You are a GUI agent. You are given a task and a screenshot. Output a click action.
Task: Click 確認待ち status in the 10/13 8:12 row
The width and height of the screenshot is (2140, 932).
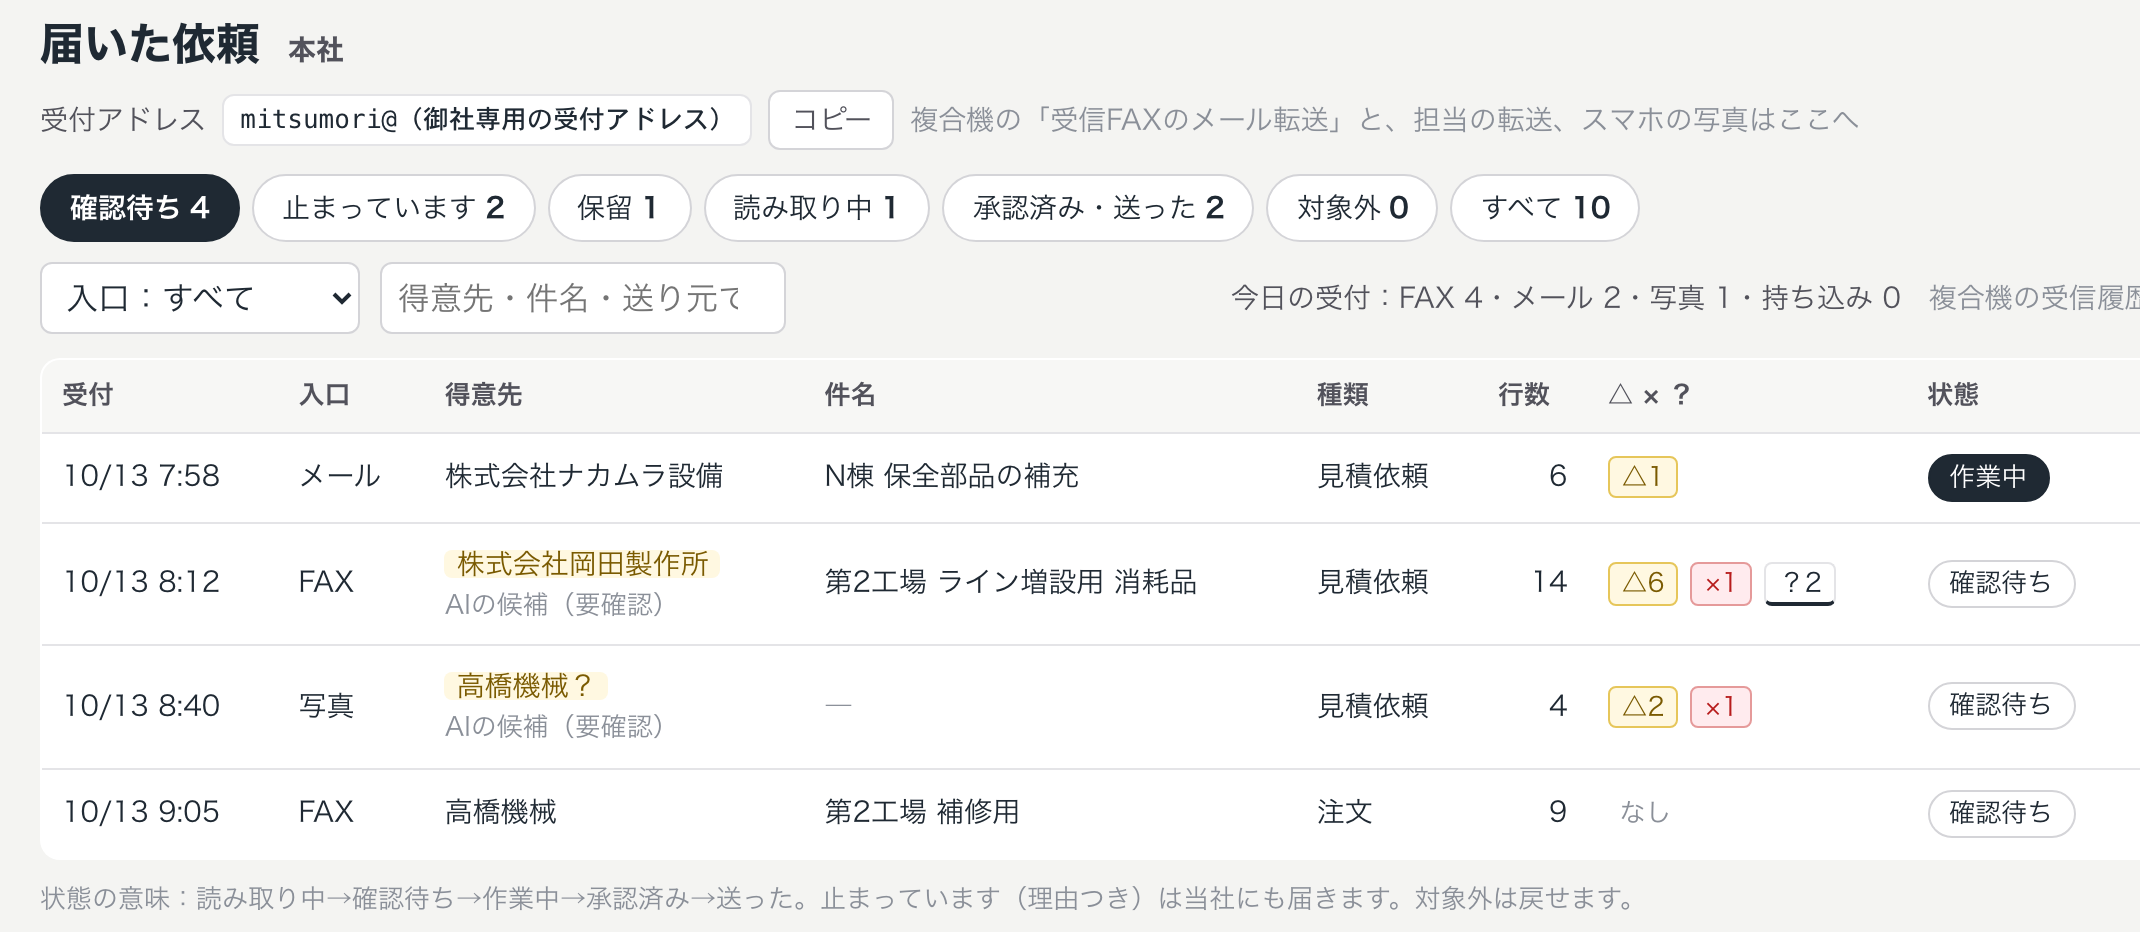click(x=2002, y=583)
